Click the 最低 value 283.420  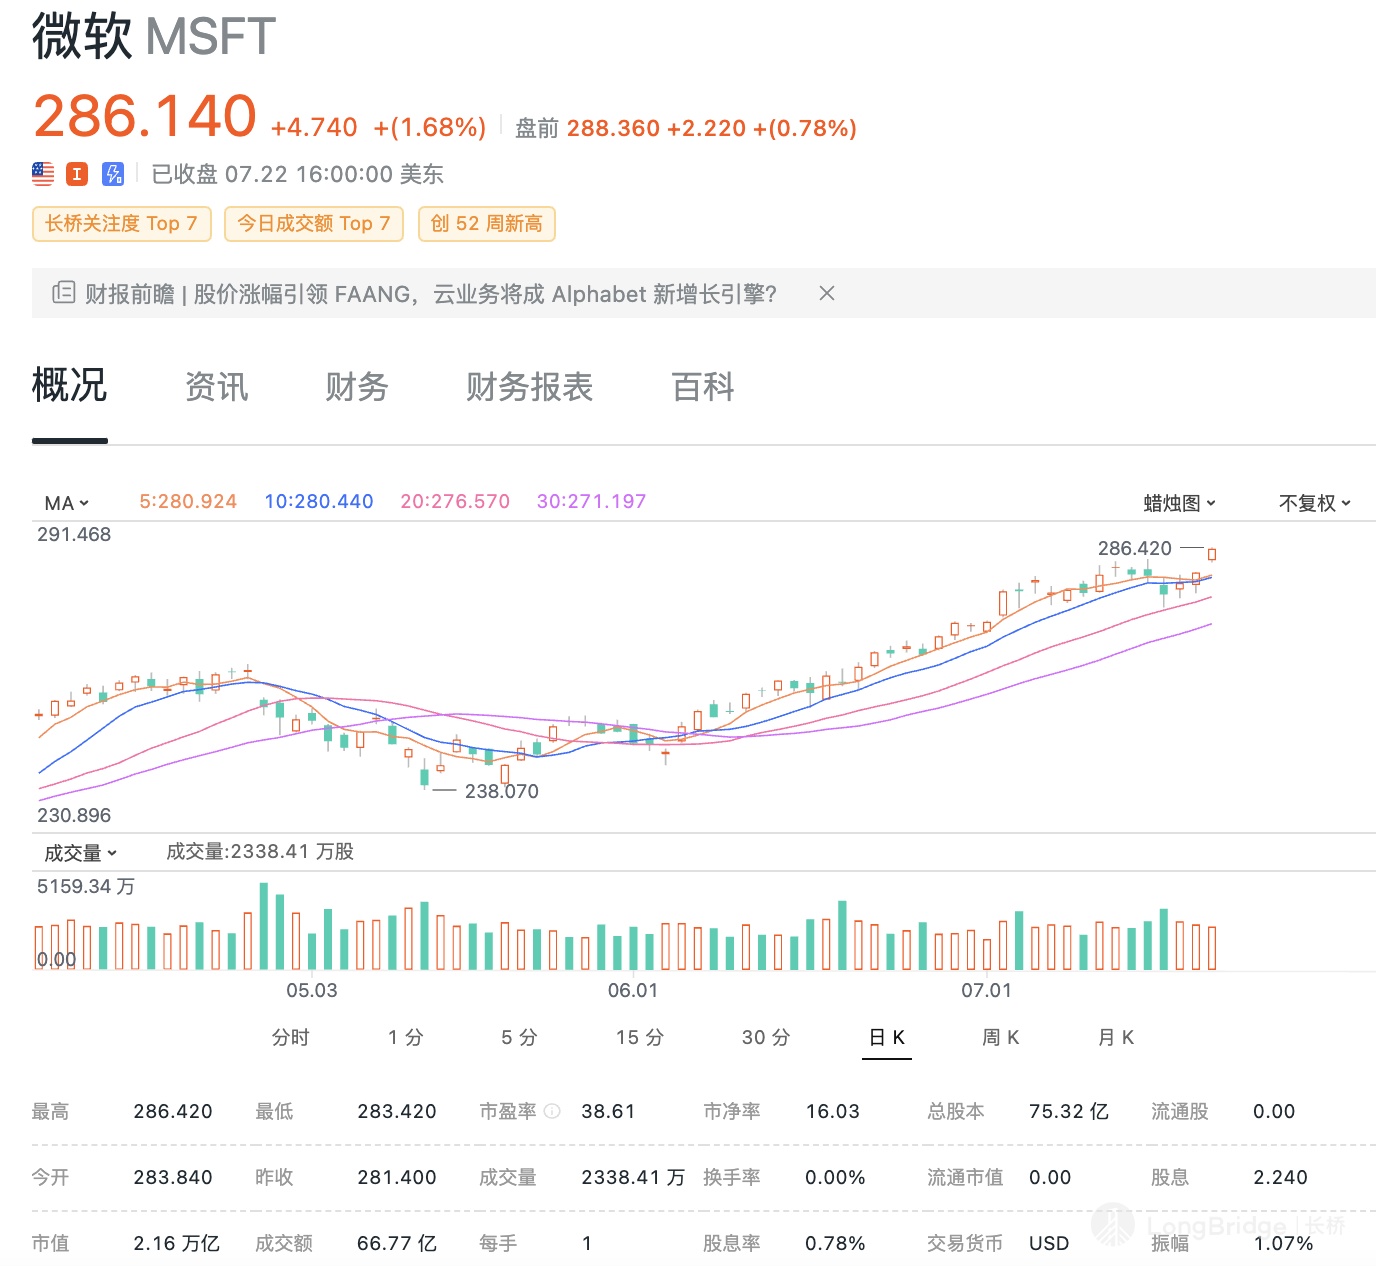397,1111
